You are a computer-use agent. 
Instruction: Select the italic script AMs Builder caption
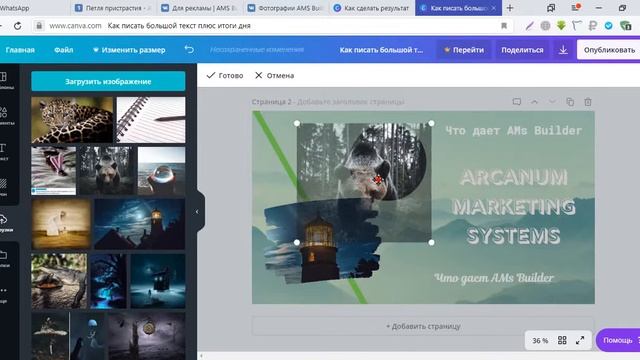click(x=494, y=278)
